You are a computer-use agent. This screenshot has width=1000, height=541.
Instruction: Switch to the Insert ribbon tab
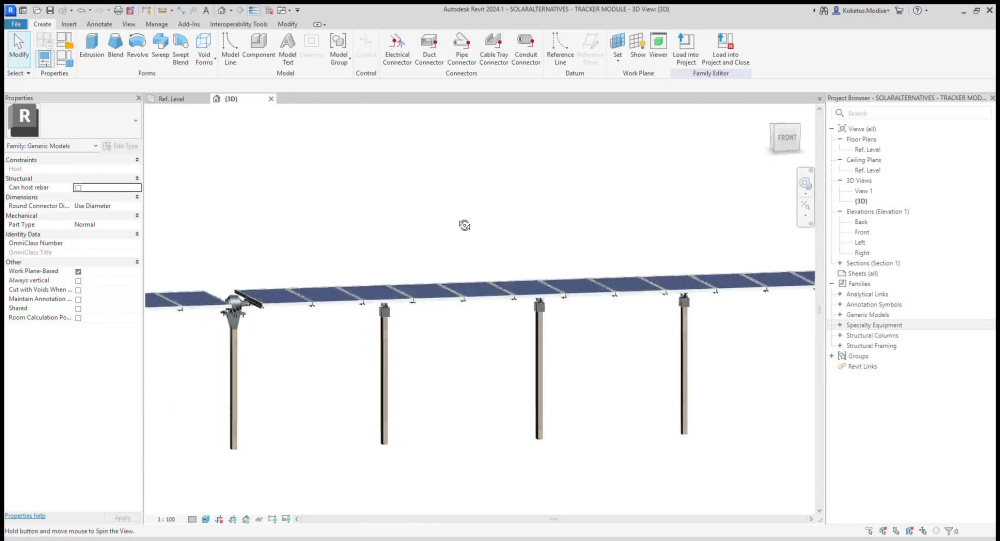69,24
